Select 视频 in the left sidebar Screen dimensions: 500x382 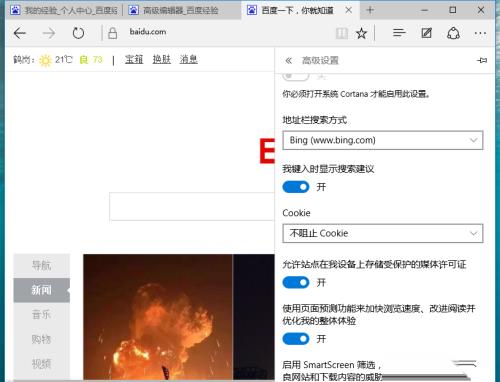pyautogui.click(x=42, y=364)
